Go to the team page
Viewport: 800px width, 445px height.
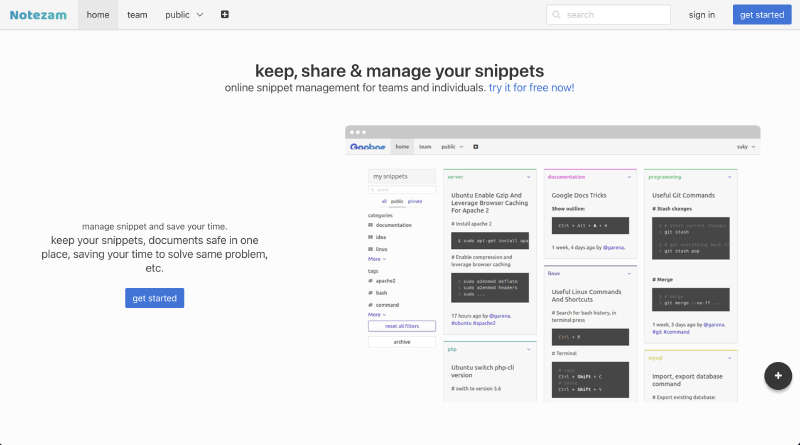point(137,15)
